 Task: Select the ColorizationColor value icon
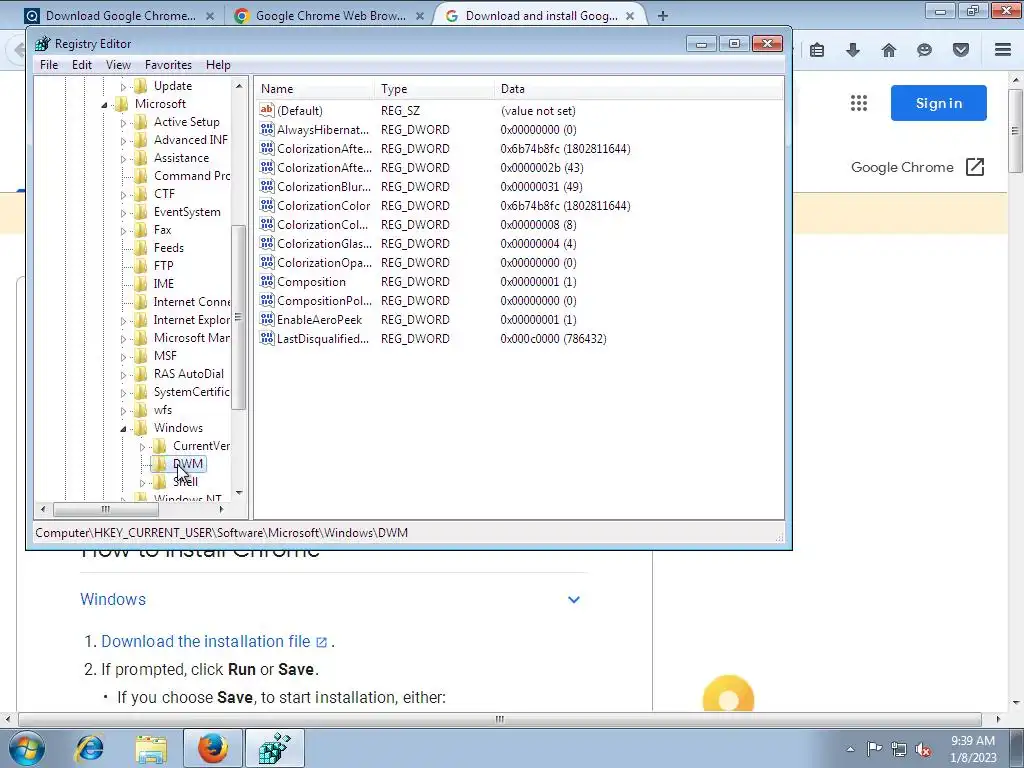[x=266, y=205]
